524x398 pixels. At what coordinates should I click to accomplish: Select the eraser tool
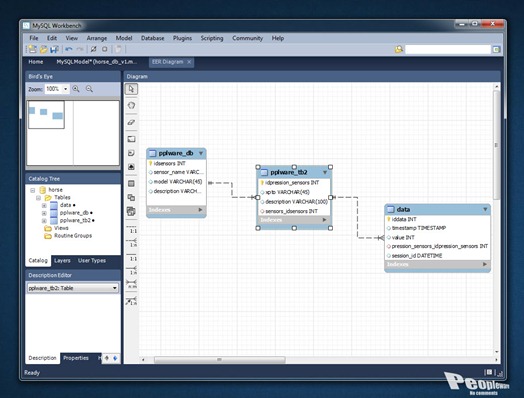click(131, 122)
